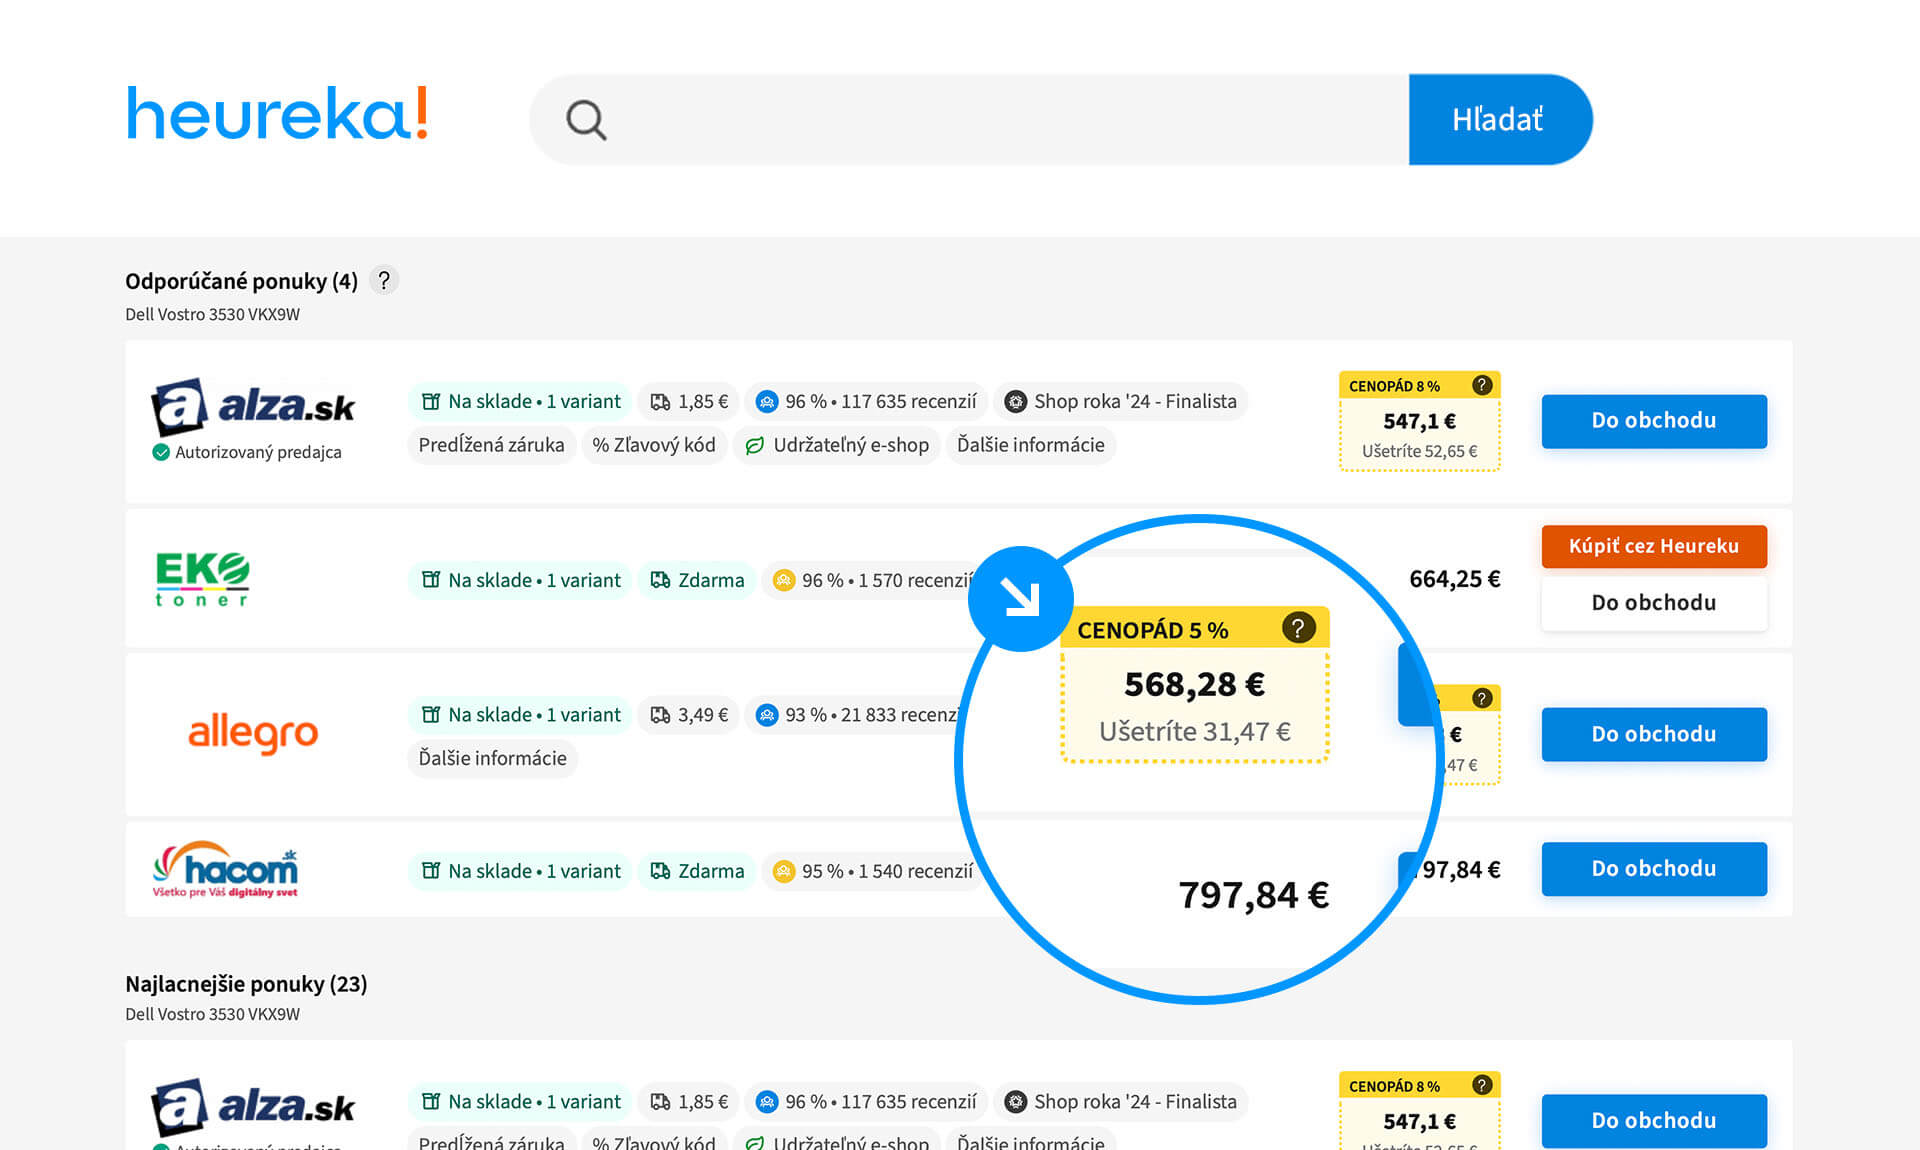Click question mark on first CENOPÁD 8 % box
This screenshot has height=1150, width=1920.
(1482, 385)
